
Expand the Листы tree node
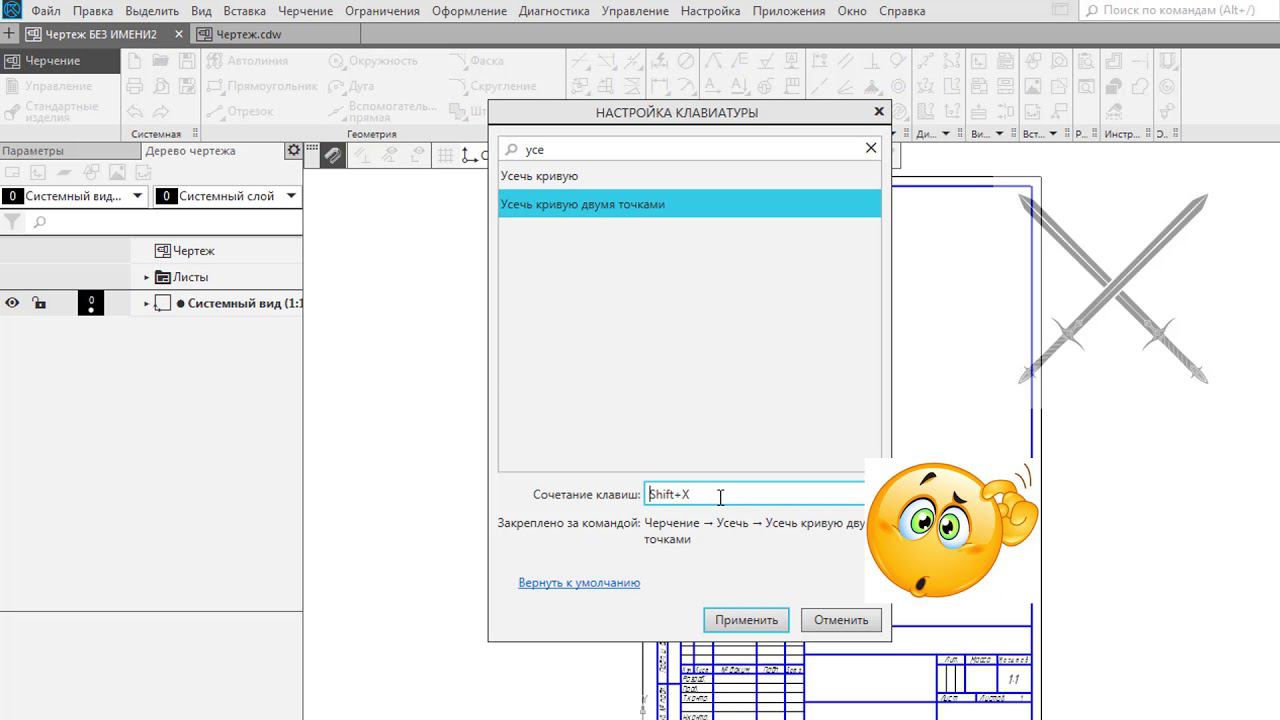click(146, 277)
